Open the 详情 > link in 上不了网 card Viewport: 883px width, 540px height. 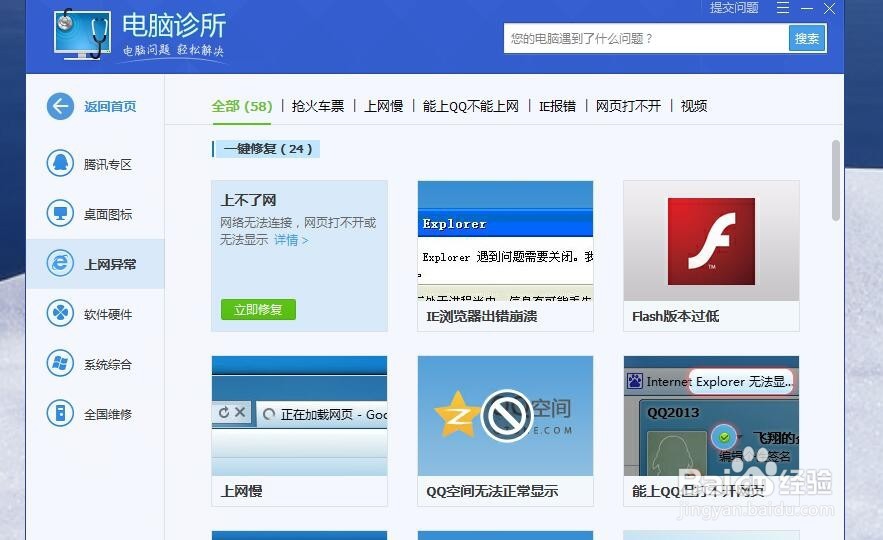coord(291,240)
